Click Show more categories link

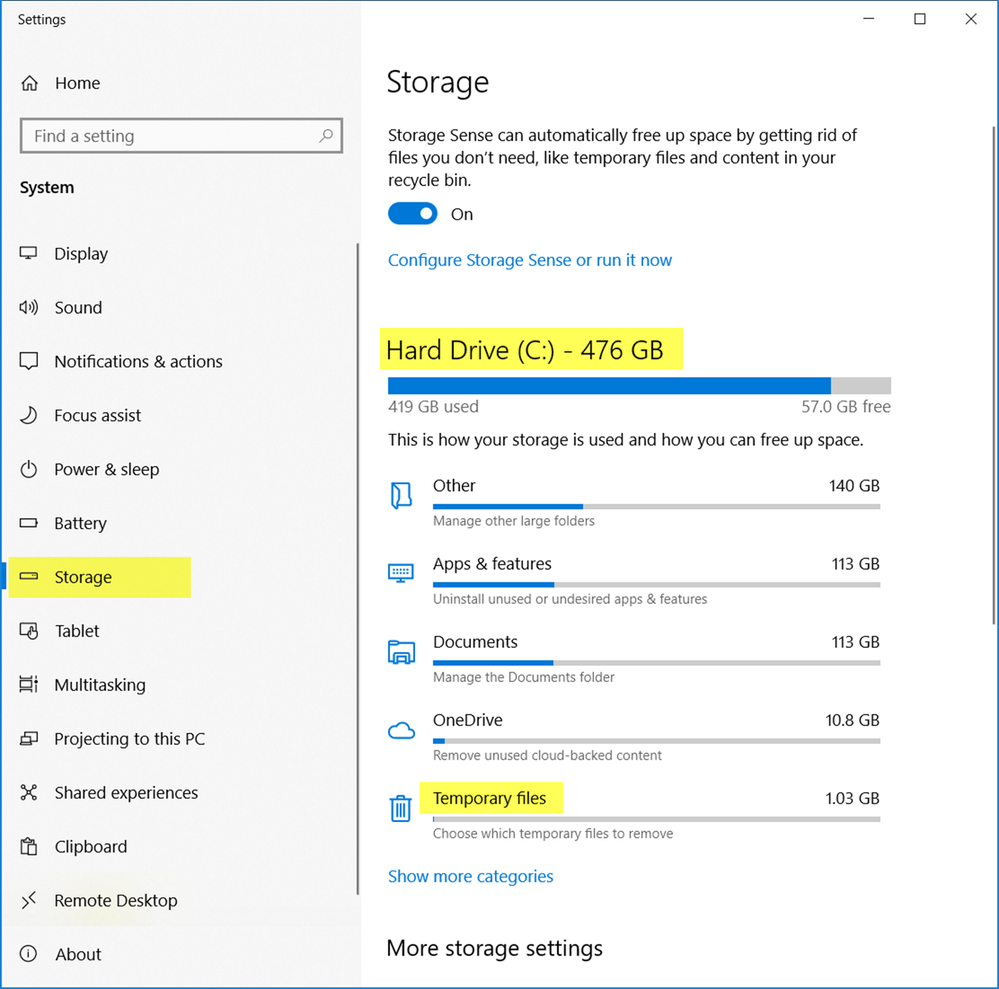(471, 876)
